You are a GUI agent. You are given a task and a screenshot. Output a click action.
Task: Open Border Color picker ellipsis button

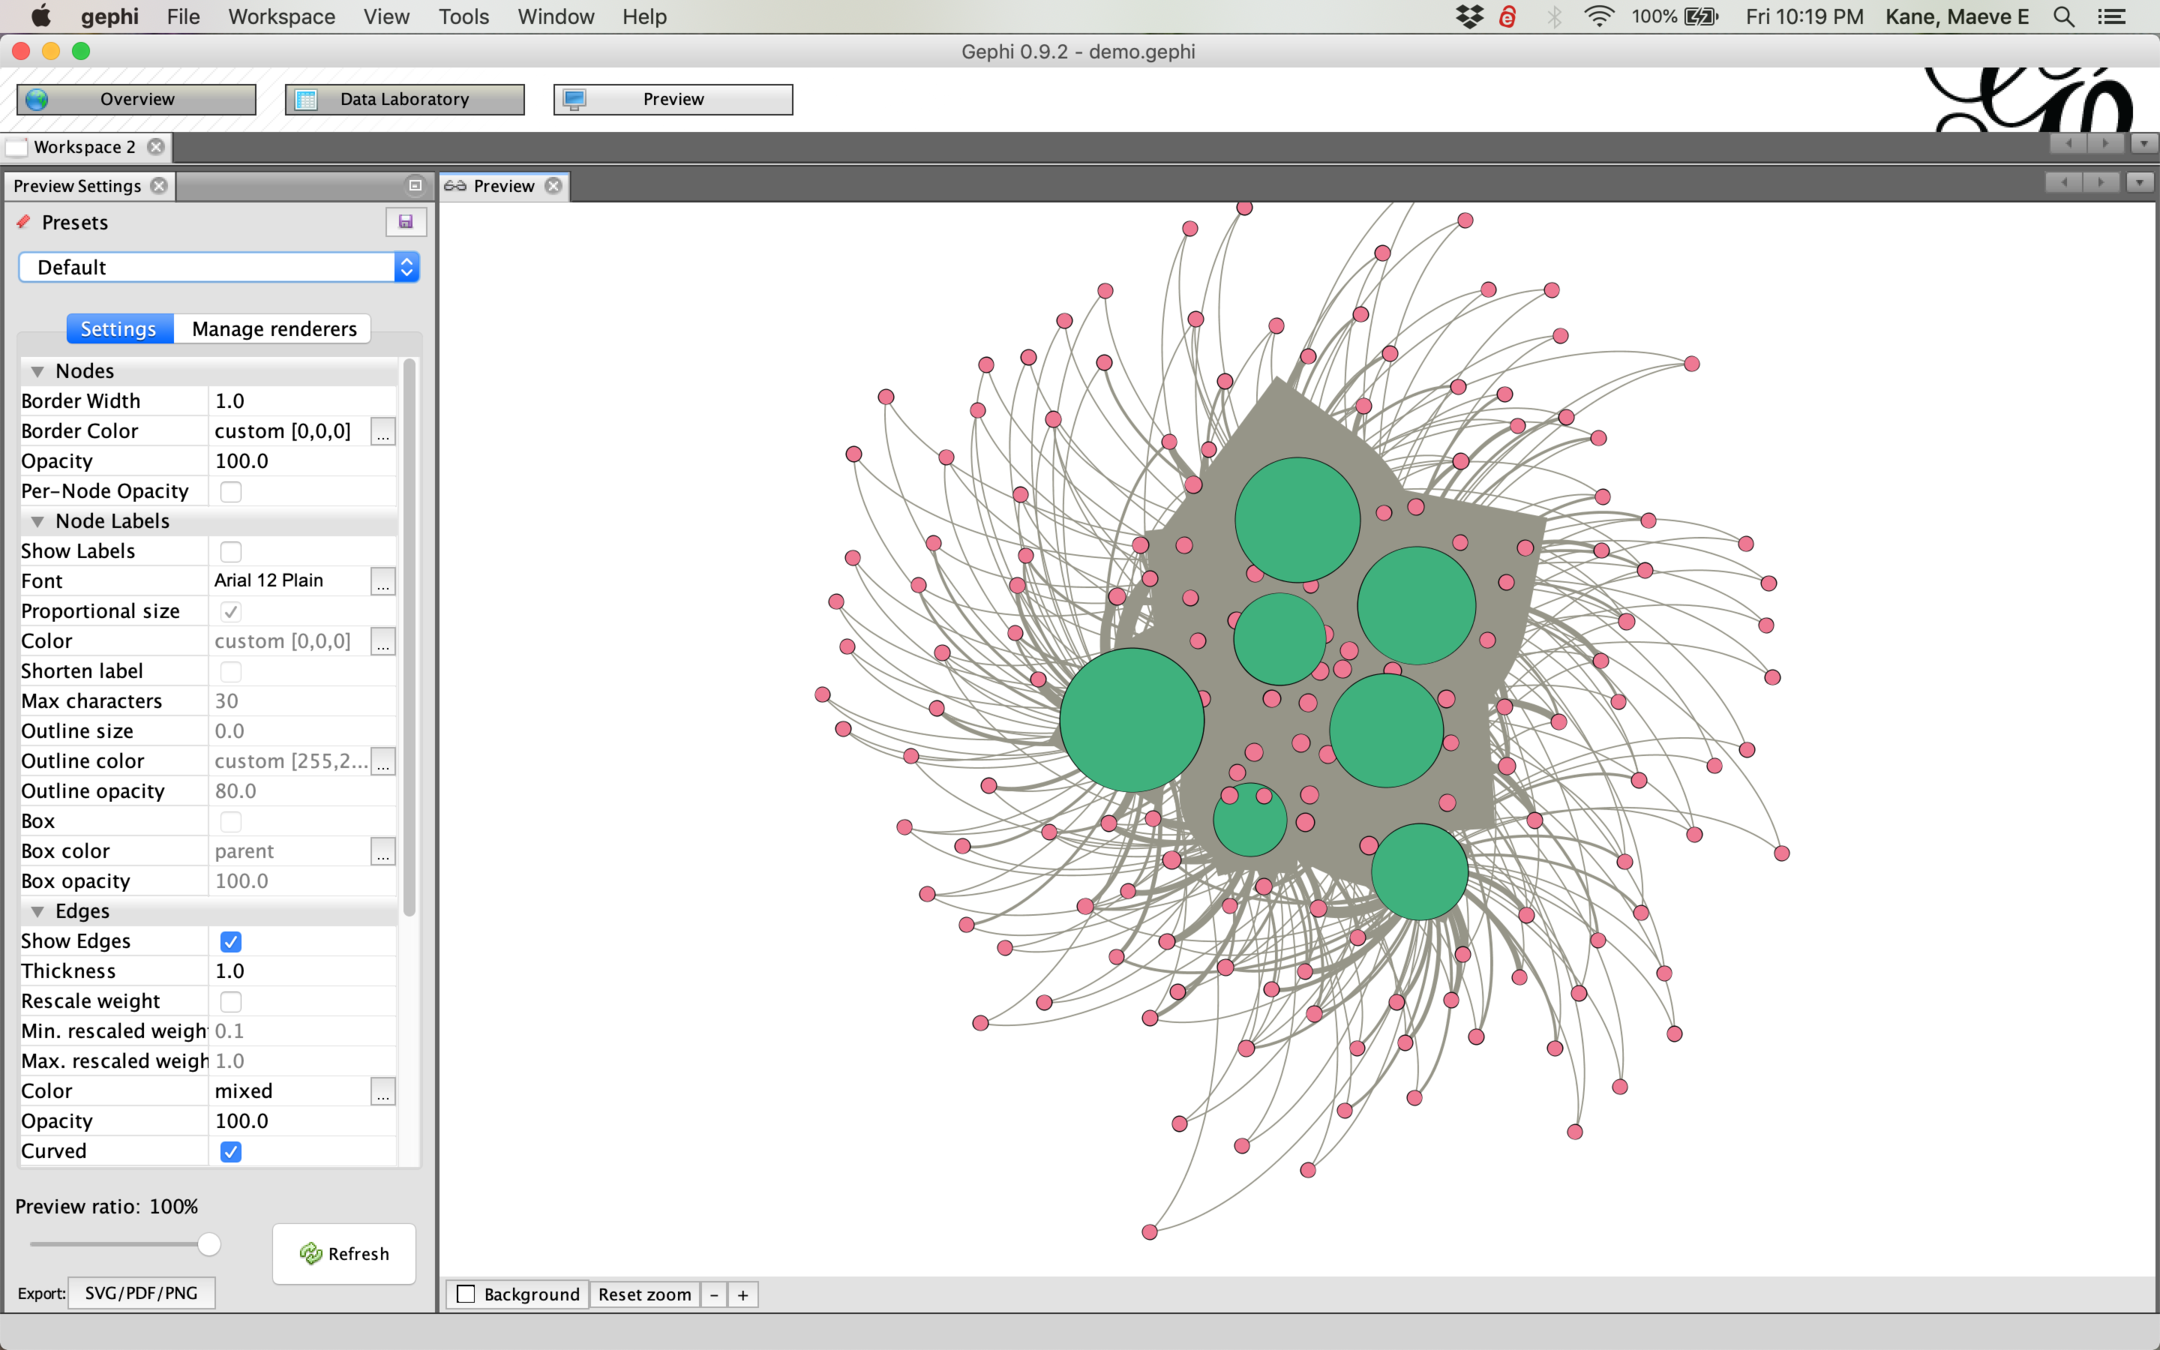(382, 432)
